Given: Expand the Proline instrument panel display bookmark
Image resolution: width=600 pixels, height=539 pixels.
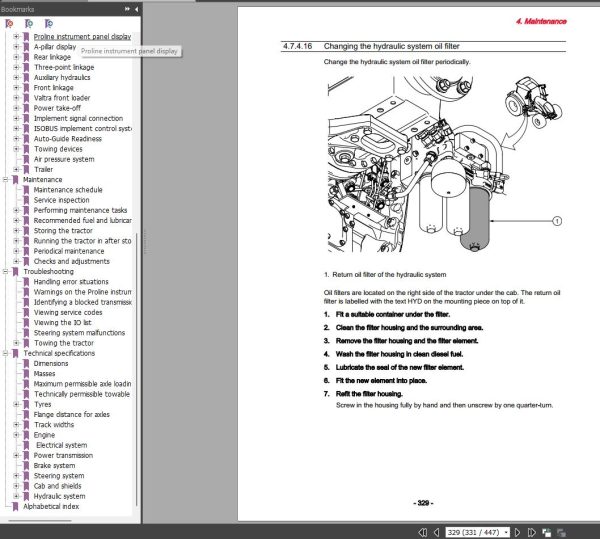Looking at the screenshot, I should [16, 37].
